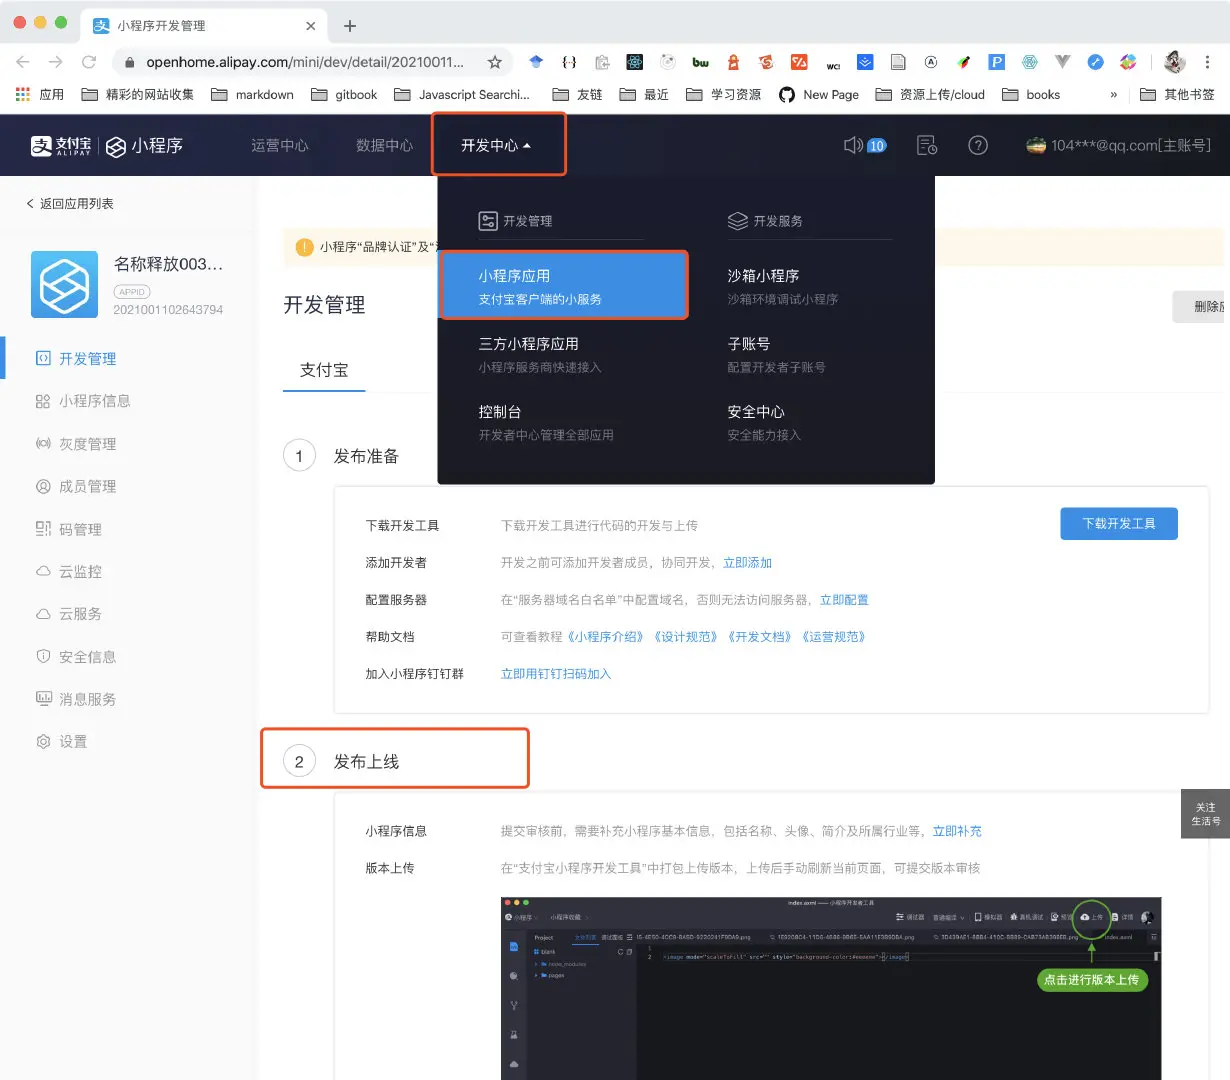Select 小程序应用 menu entry
1230x1080 pixels.
pyautogui.click(x=564, y=286)
